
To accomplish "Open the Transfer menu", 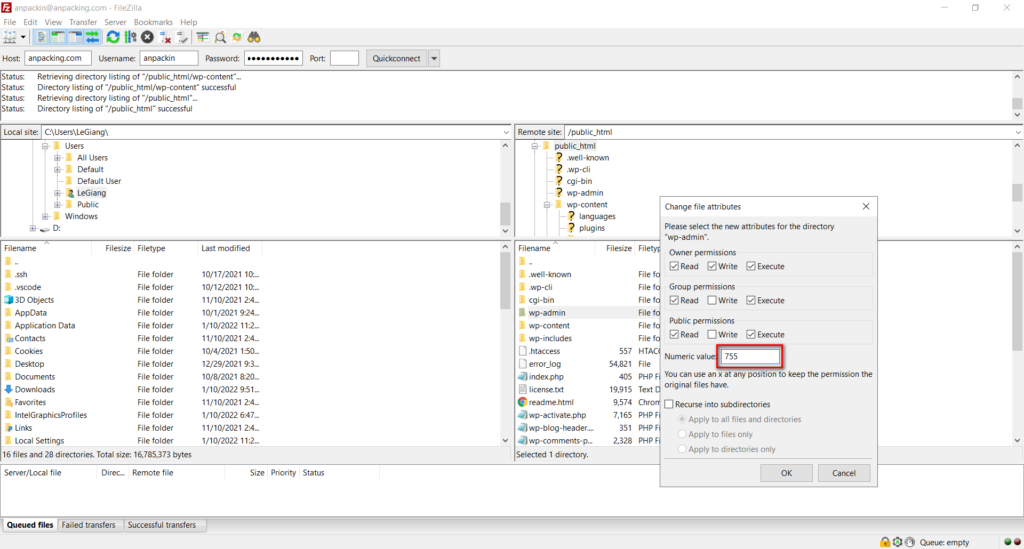I will (83, 22).
